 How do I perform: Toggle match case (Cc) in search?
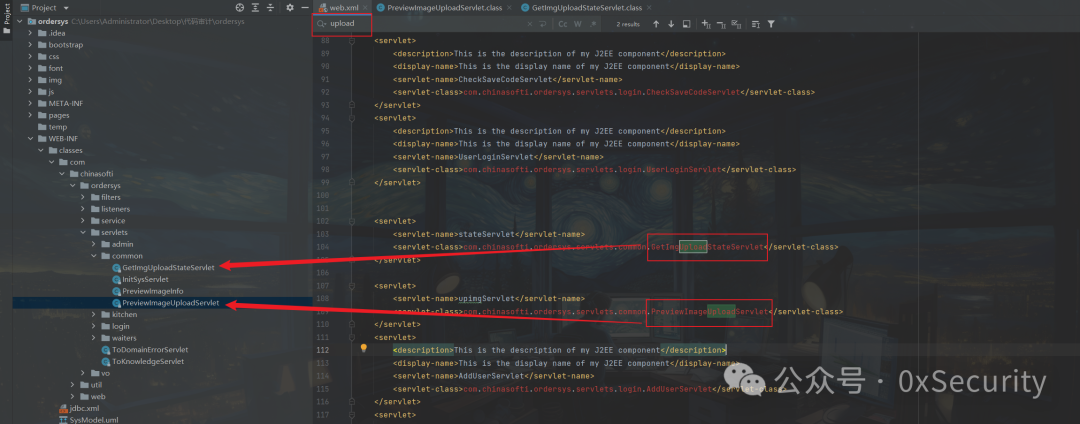563,24
